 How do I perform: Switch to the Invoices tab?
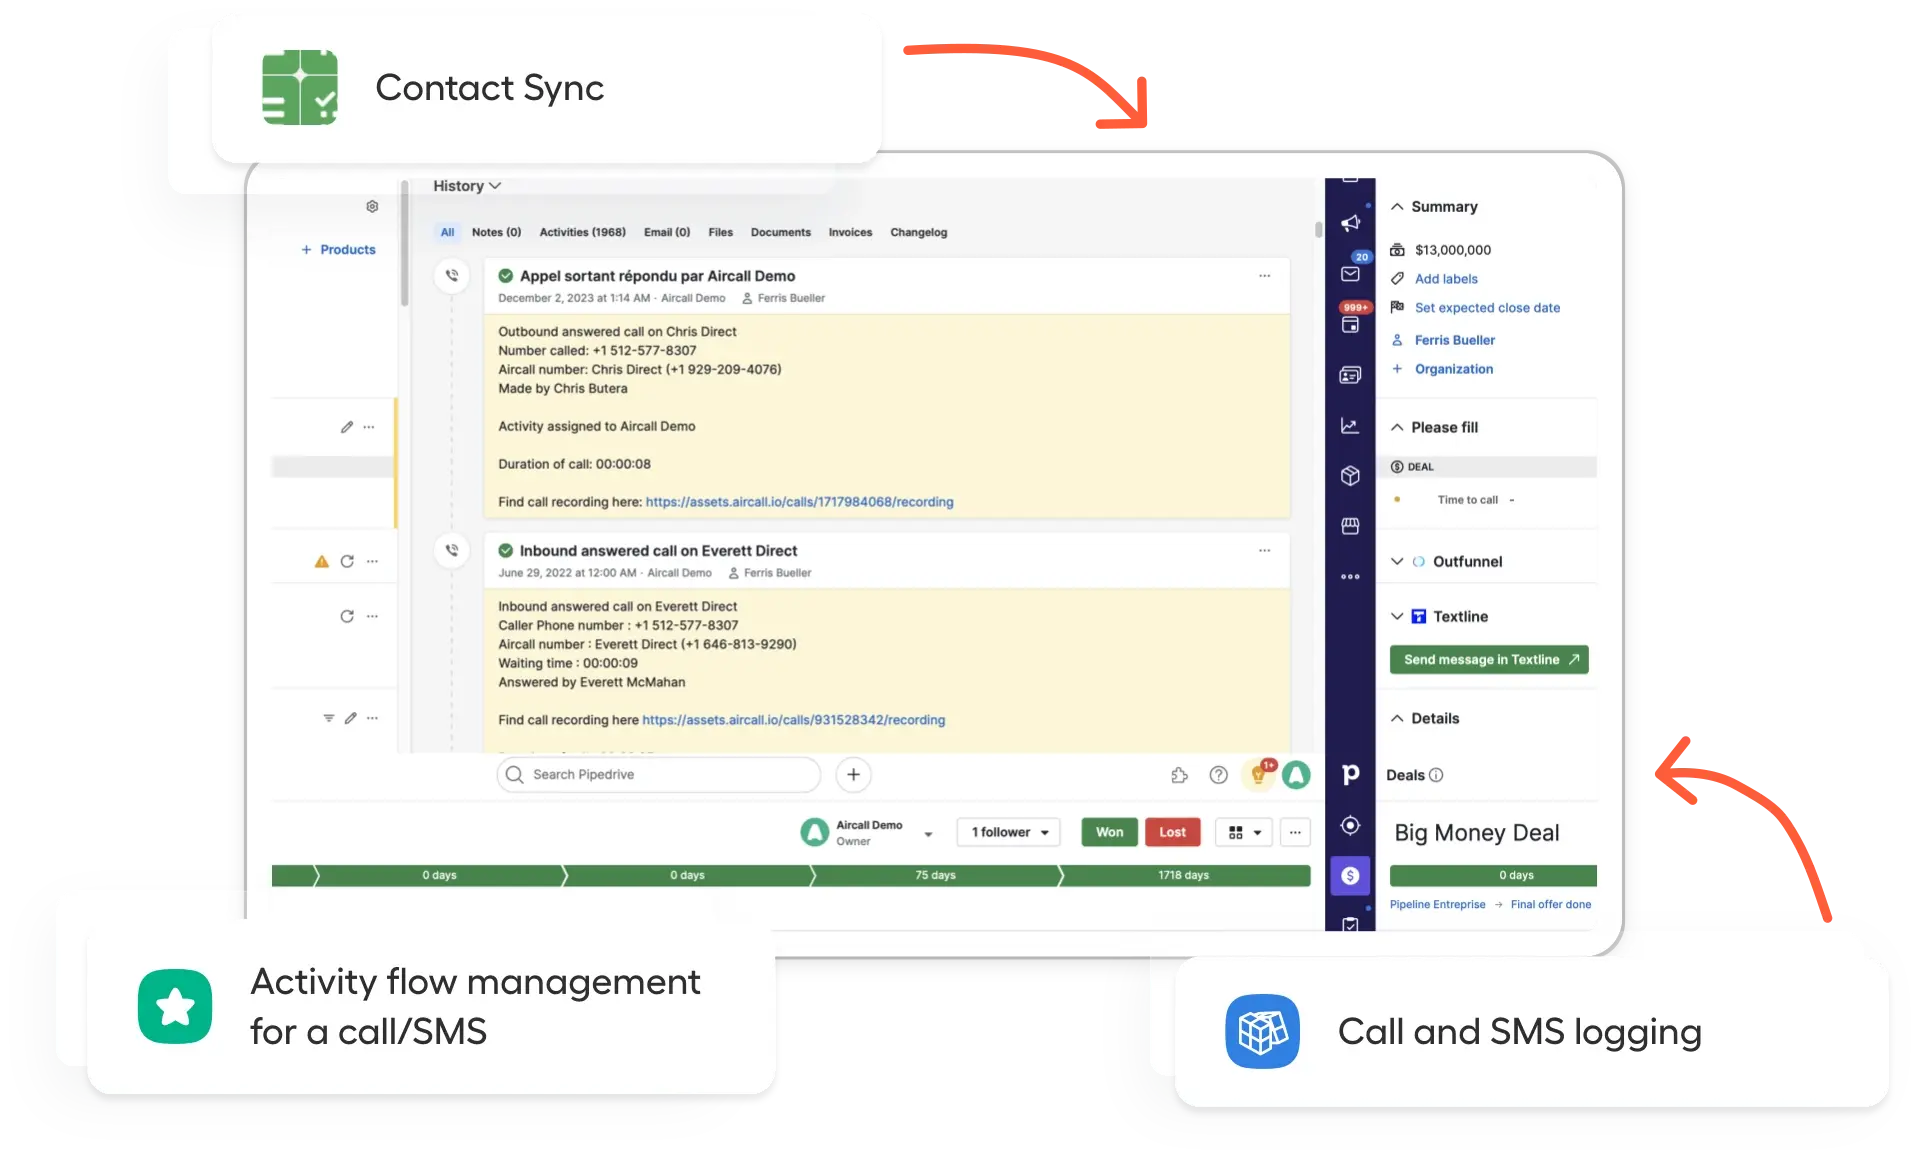850,232
